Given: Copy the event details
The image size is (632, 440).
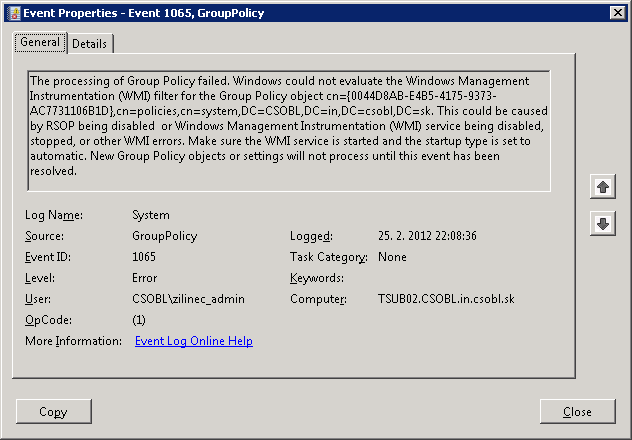Looking at the screenshot, I should click(x=54, y=411).
